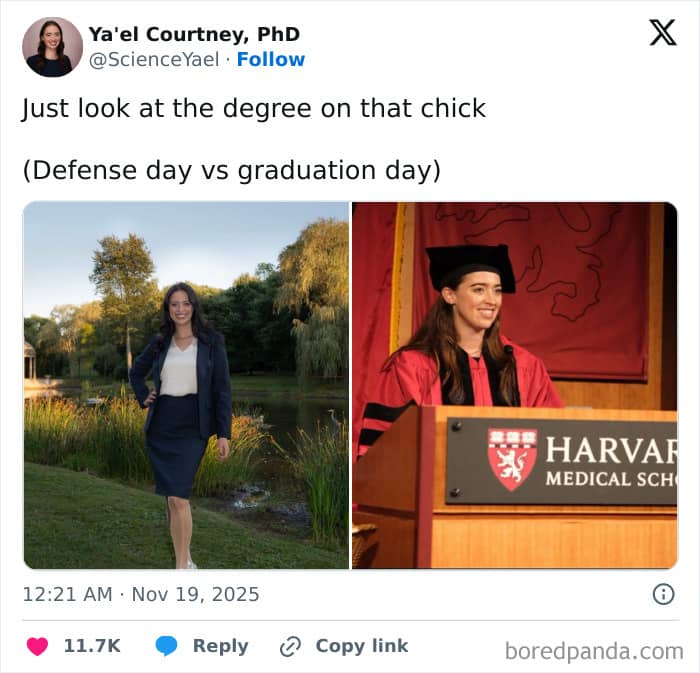Click the Harvard Medical School sign in photo
The width and height of the screenshot is (700, 673).
[570, 460]
